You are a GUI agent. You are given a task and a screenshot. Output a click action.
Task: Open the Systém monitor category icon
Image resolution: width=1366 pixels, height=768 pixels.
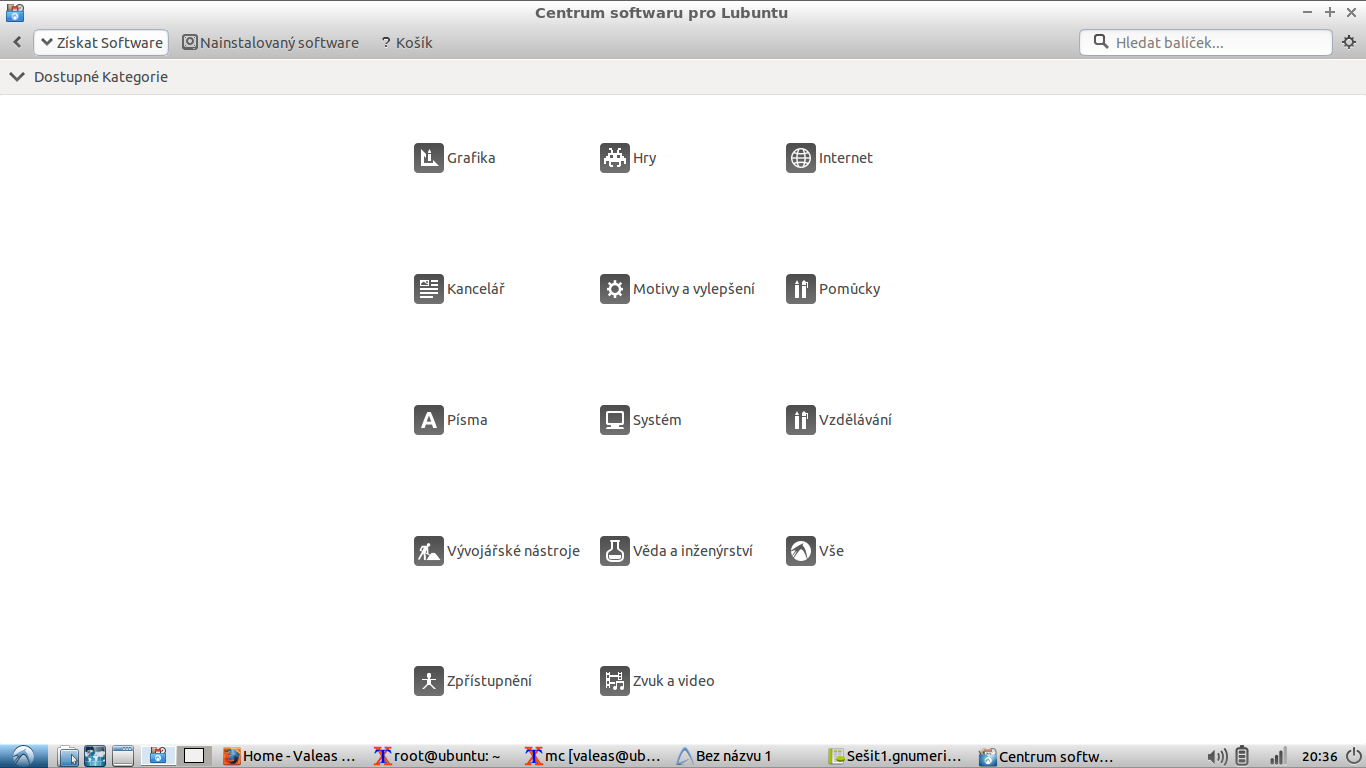615,420
